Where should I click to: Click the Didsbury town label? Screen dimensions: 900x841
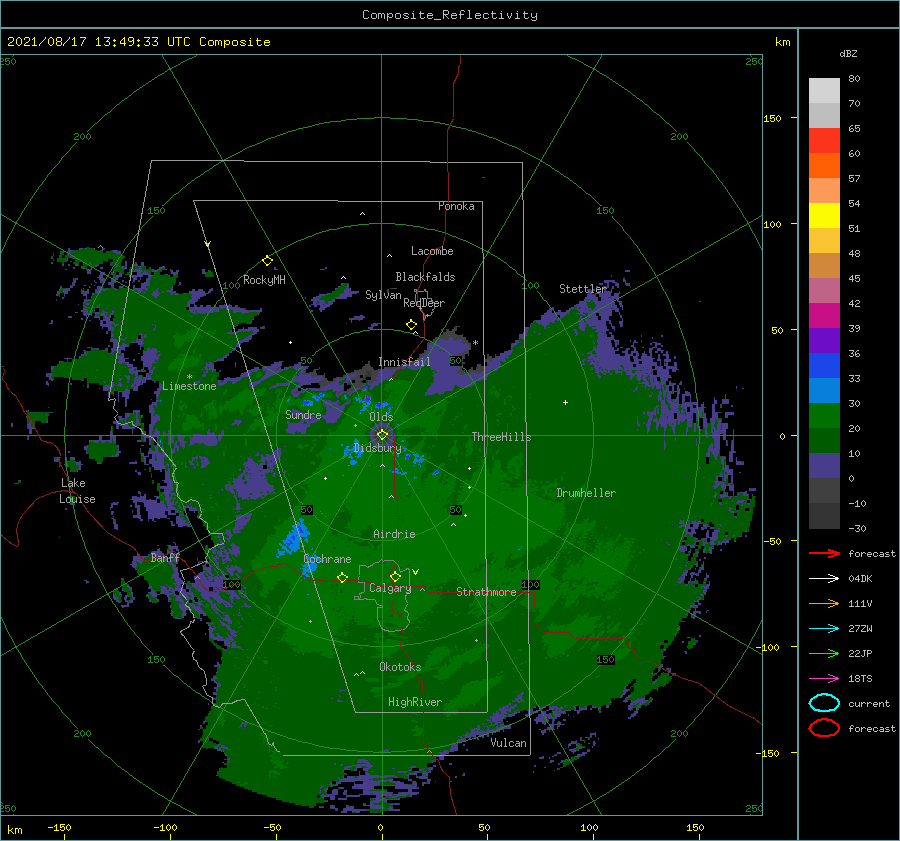pyautogui.click(x=377, y=448)
